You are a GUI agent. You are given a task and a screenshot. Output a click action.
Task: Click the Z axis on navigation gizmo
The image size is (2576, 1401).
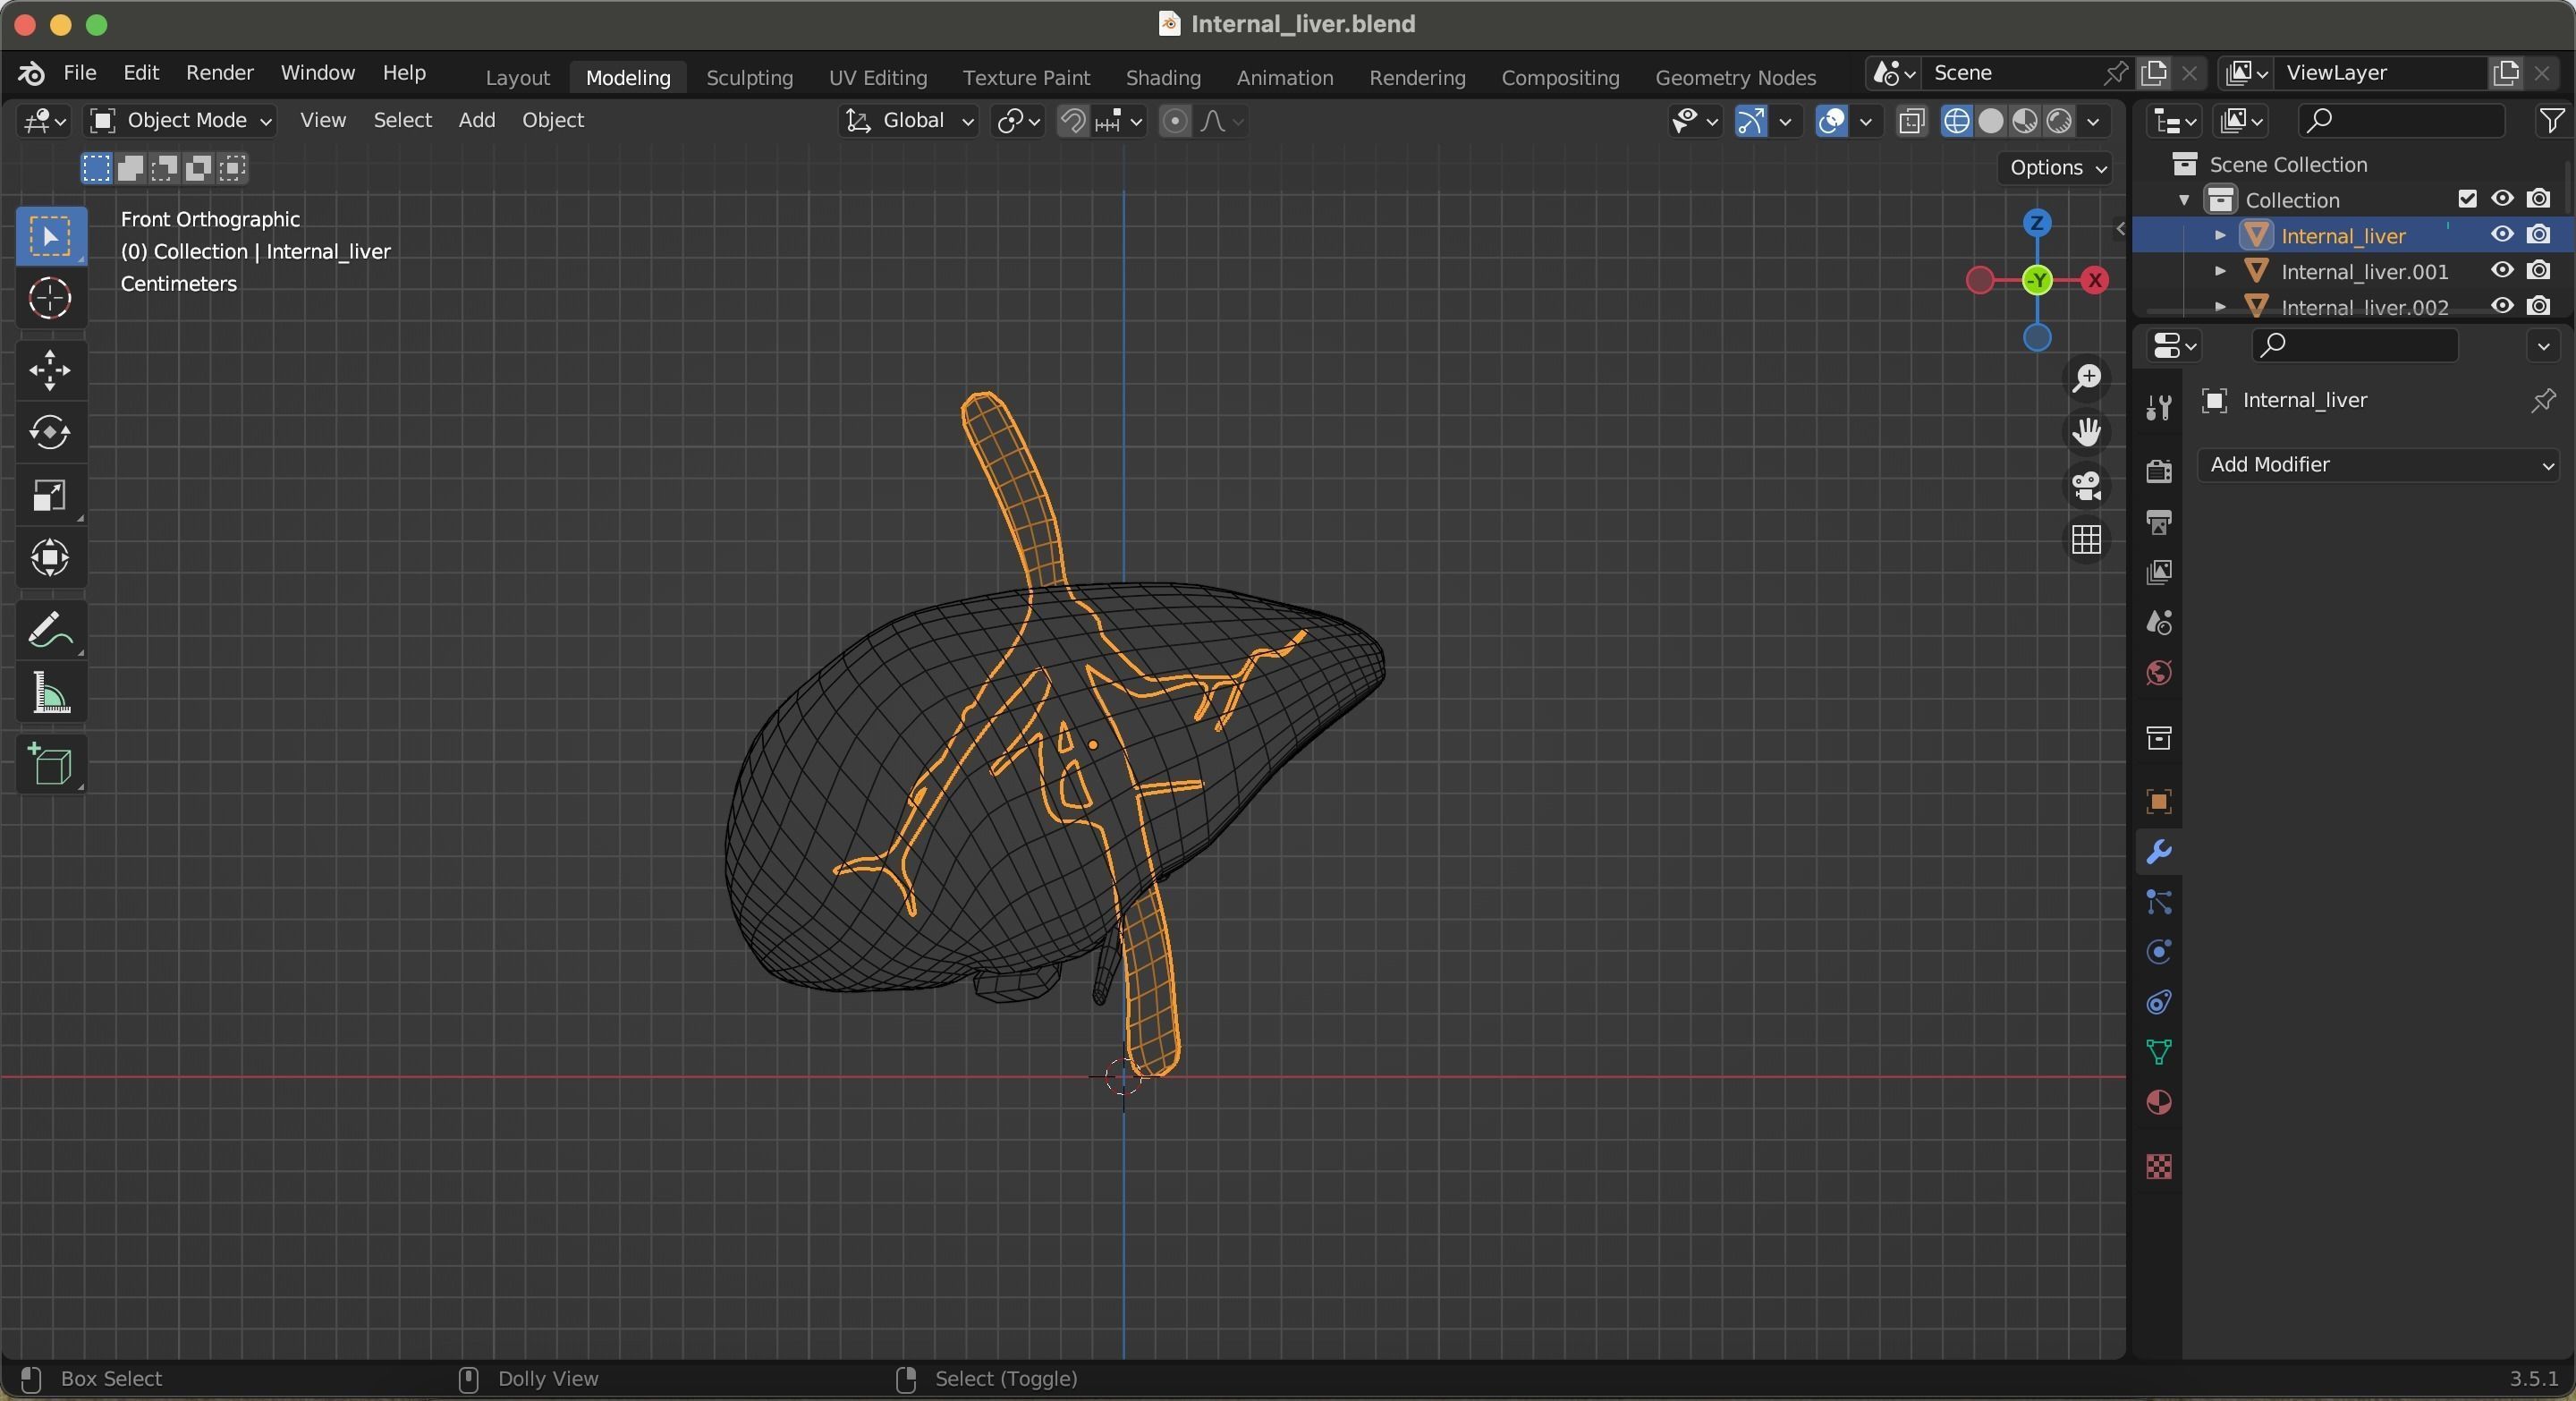point(2037,222)
